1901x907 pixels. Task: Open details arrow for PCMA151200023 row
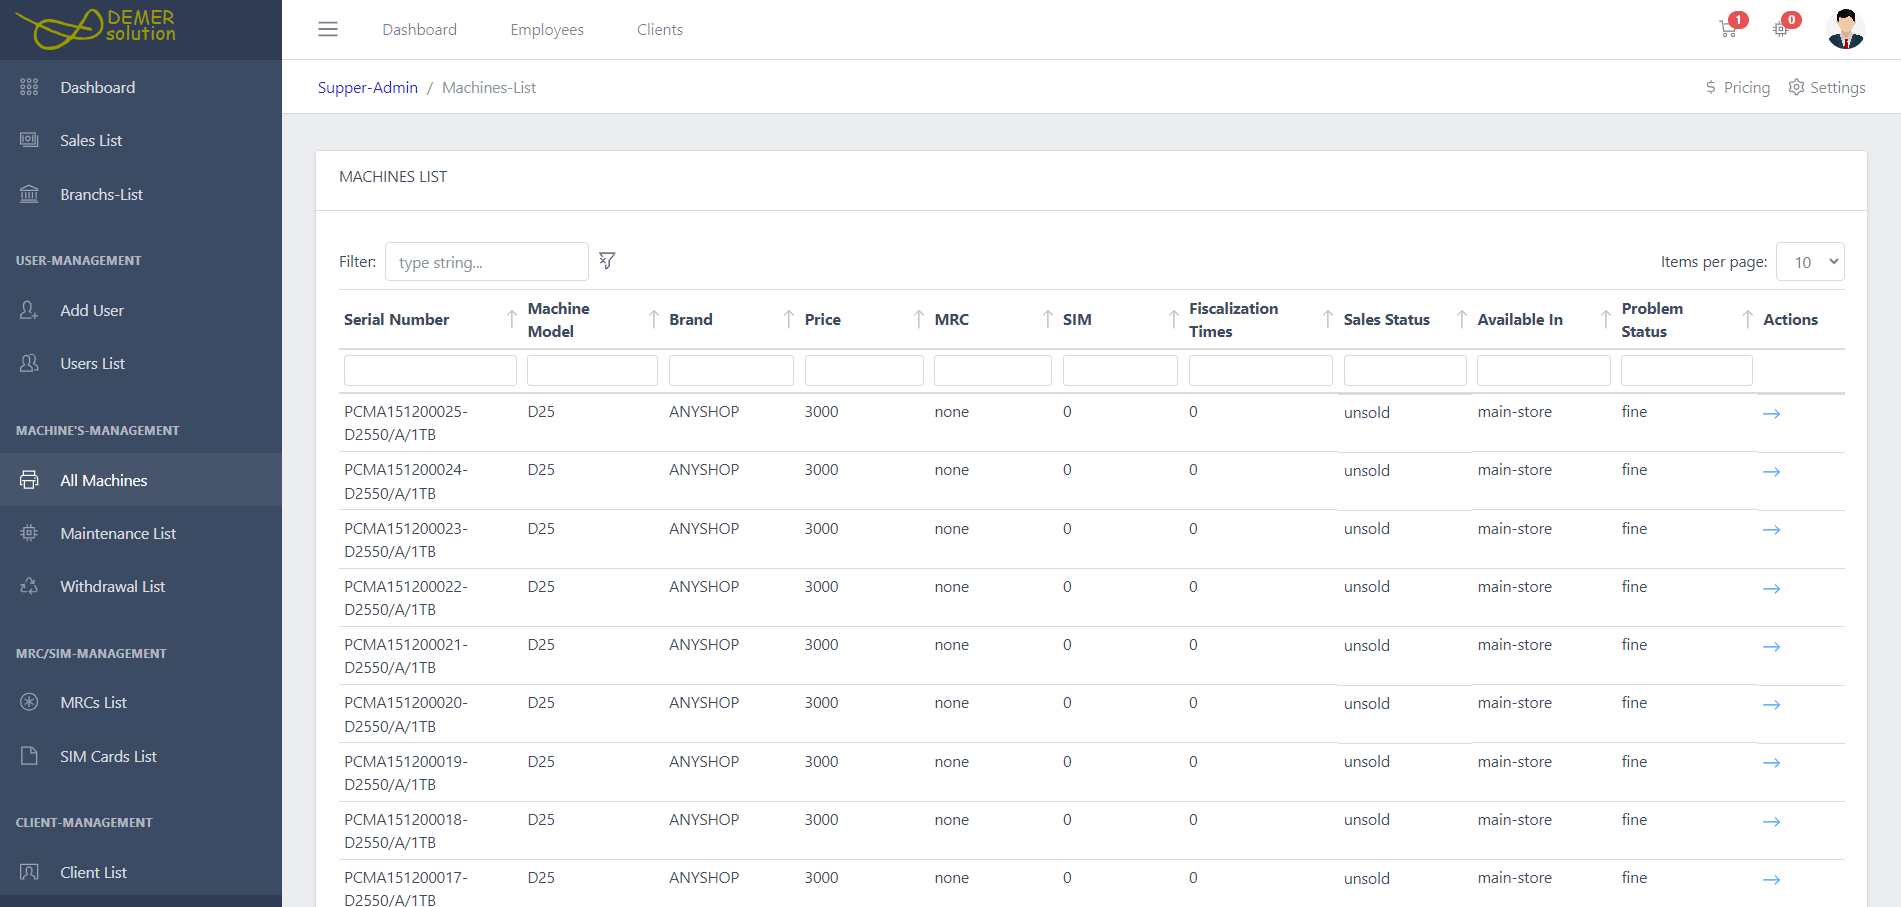point(1771,529)
